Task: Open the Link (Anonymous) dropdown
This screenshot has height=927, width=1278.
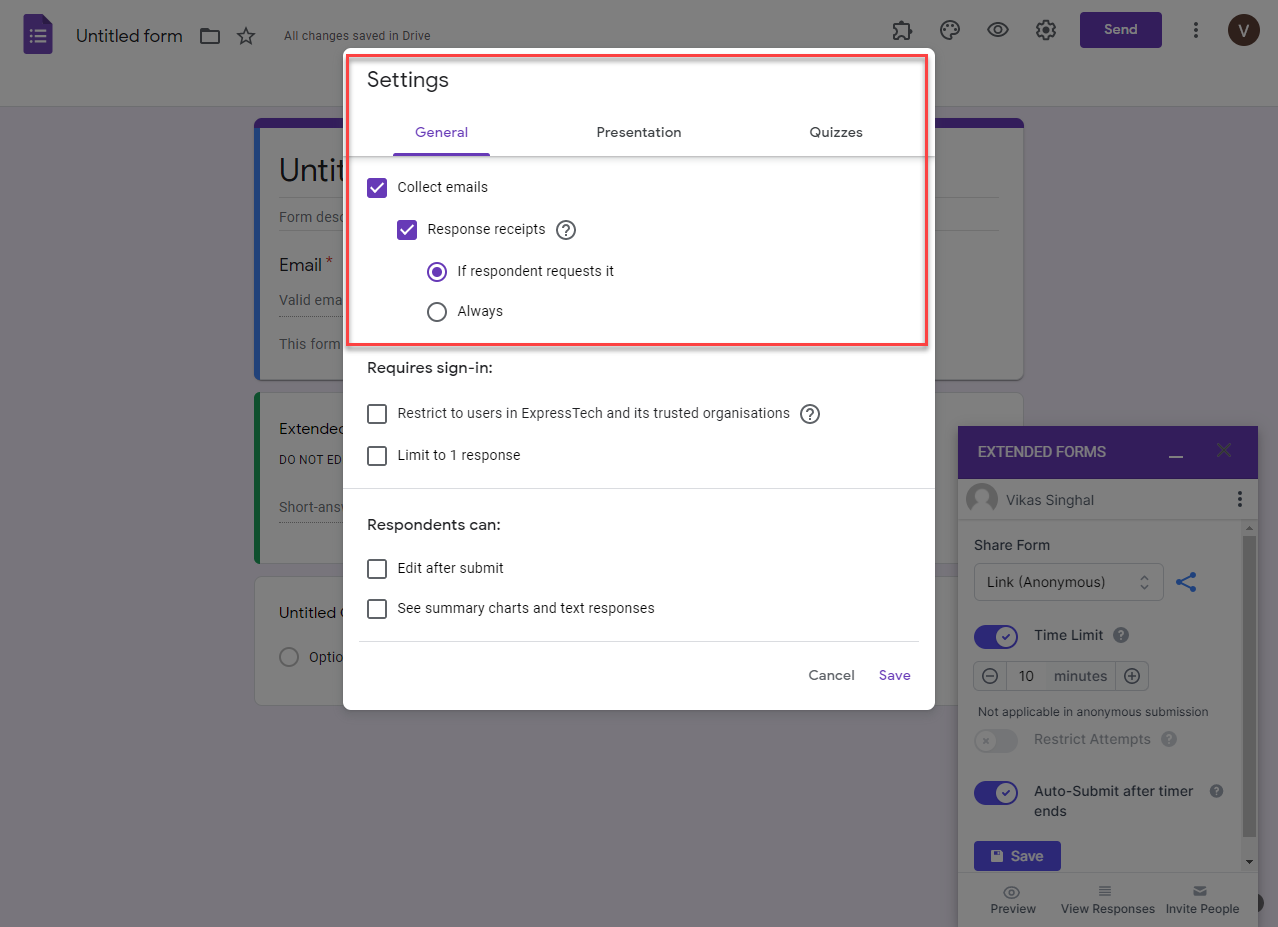Action: (x=1068, y=581)
